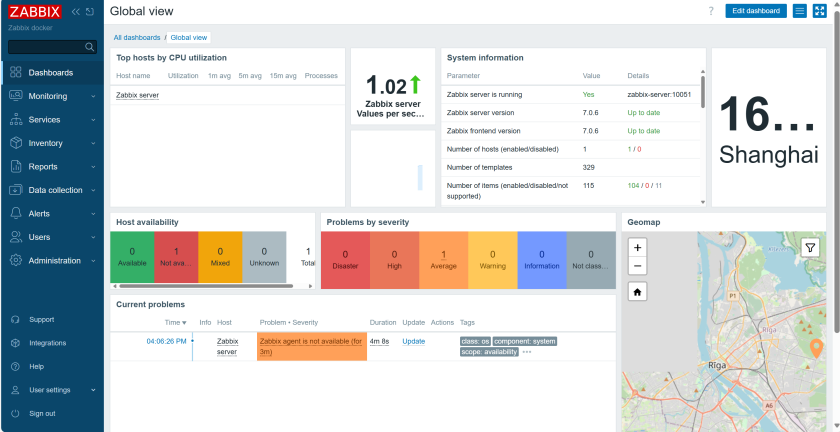Image resolution: width=840 pixels, height=432 pixels.
Task: Click the Edit dashboard button
Action: 756,11
